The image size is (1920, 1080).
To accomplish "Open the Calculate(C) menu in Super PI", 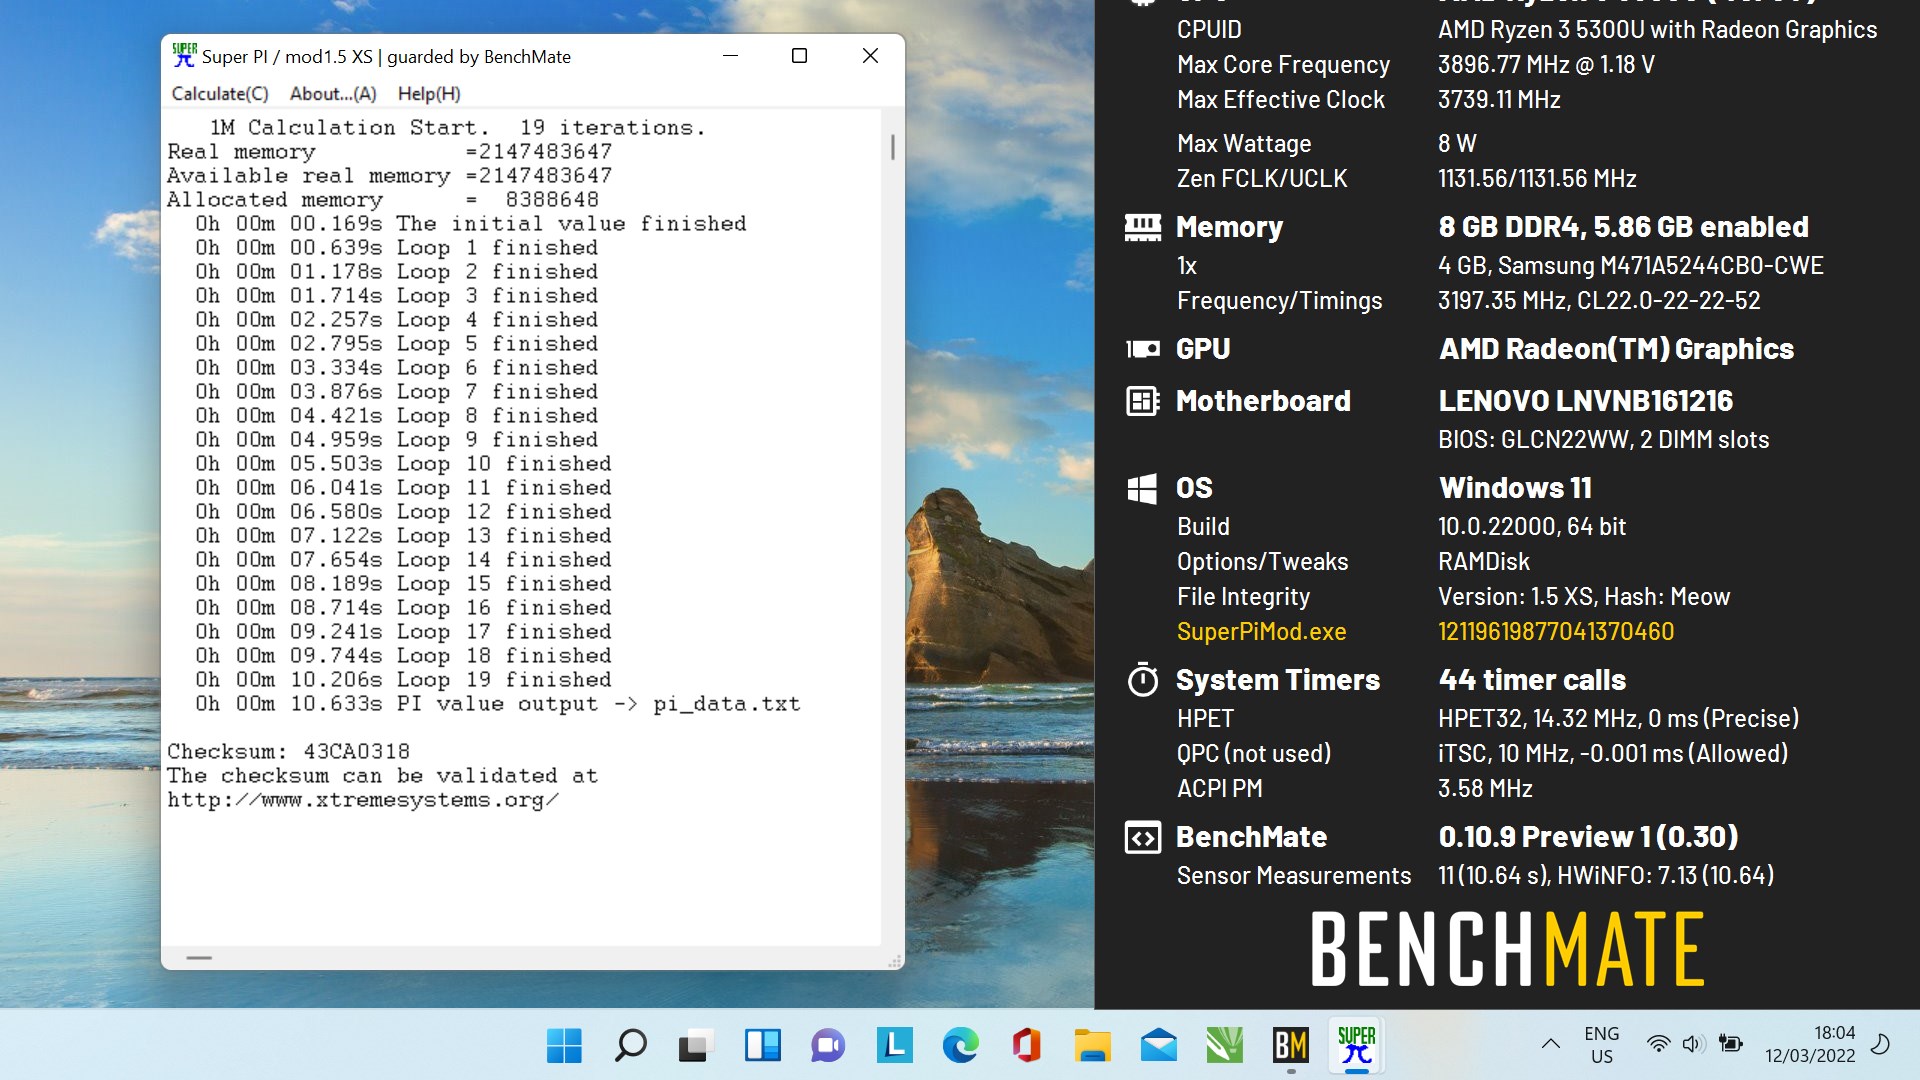I will pos(220,94).
